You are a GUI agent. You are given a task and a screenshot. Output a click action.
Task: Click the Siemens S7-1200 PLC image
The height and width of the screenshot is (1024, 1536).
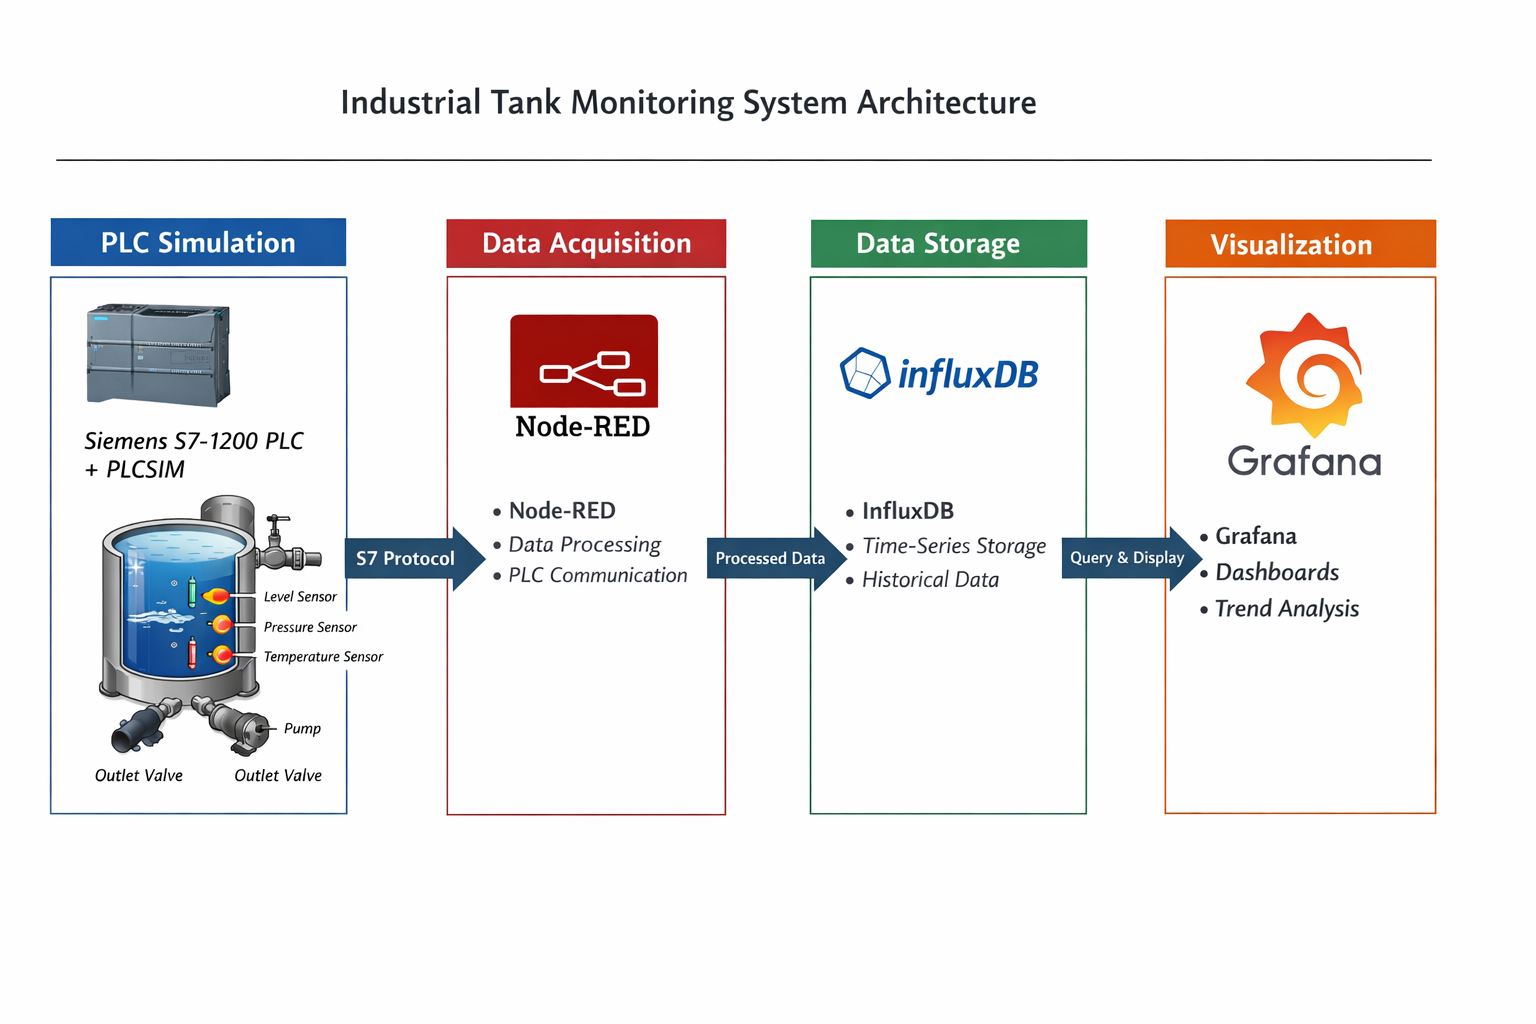pyautogui.click(x=159, y=354)
